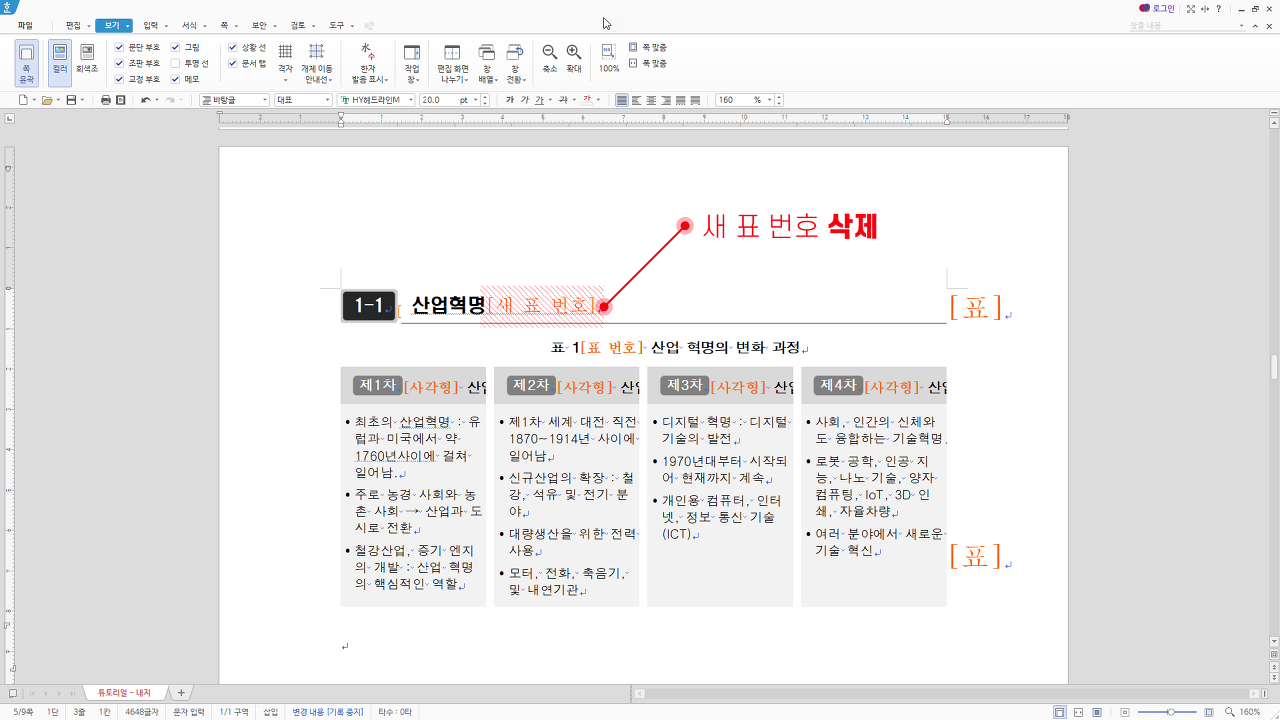The image size is (1280, 720).
Task: Select the 튜토리얼 - 내지 document tab
Action: [124, 692]
